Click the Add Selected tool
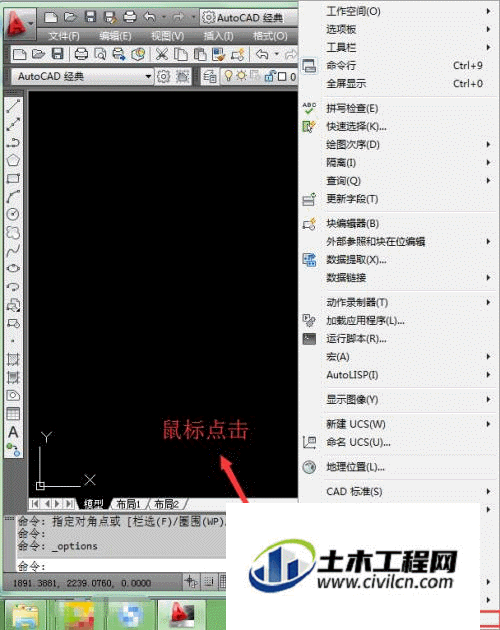This screenshot has height=630, width=500. [x=13, y=450]
